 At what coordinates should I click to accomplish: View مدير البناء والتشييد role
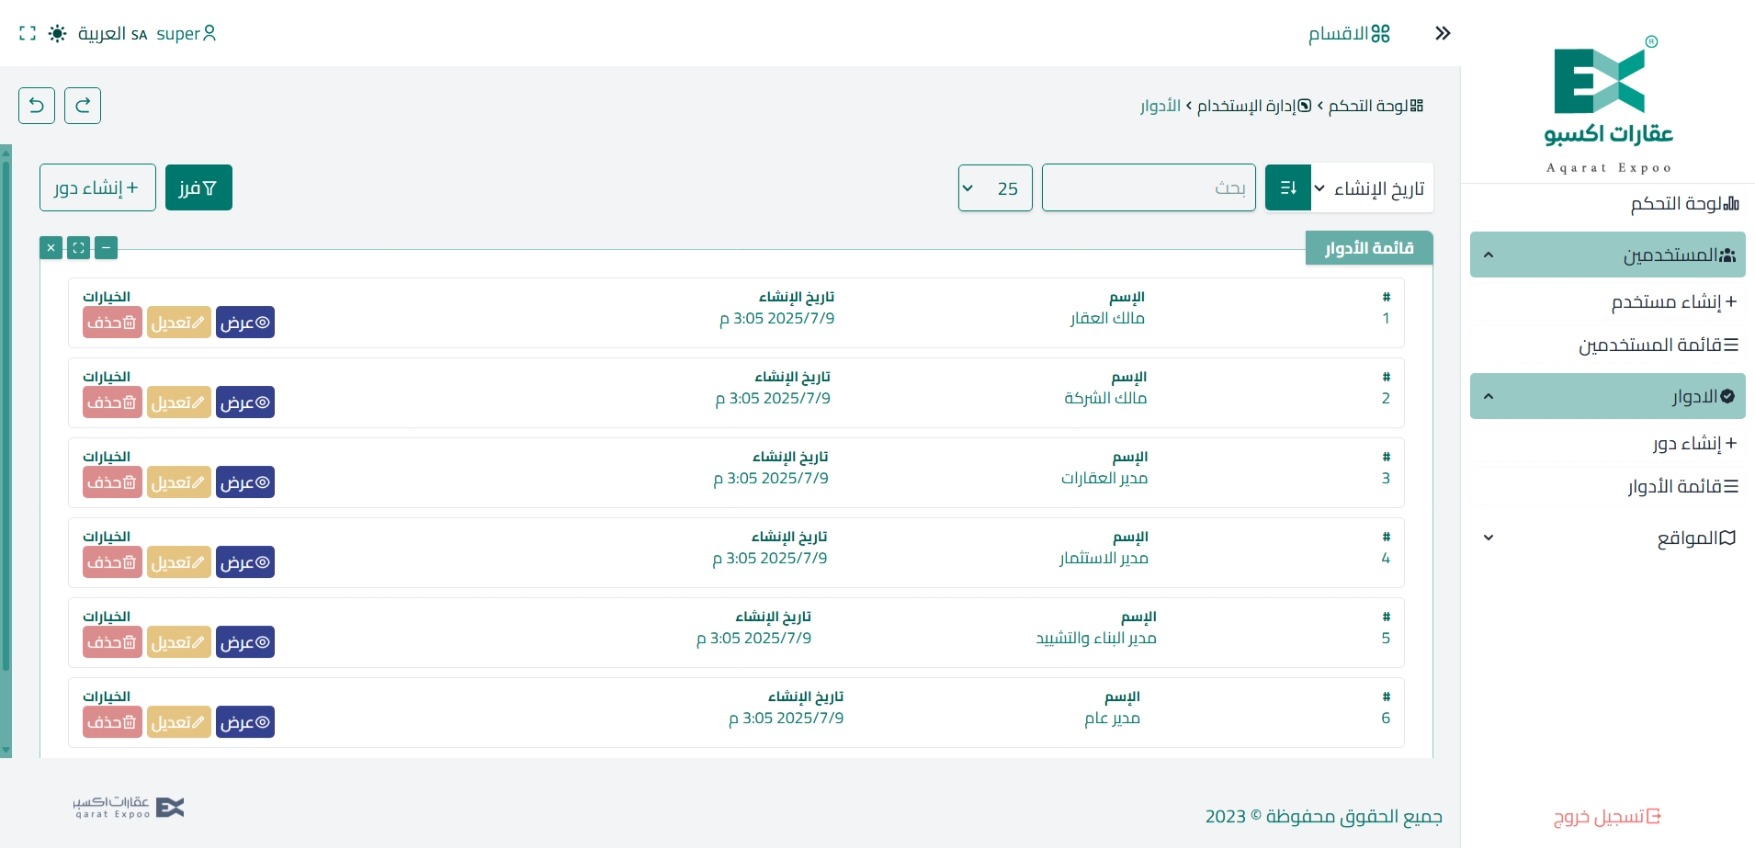[245, 642]
